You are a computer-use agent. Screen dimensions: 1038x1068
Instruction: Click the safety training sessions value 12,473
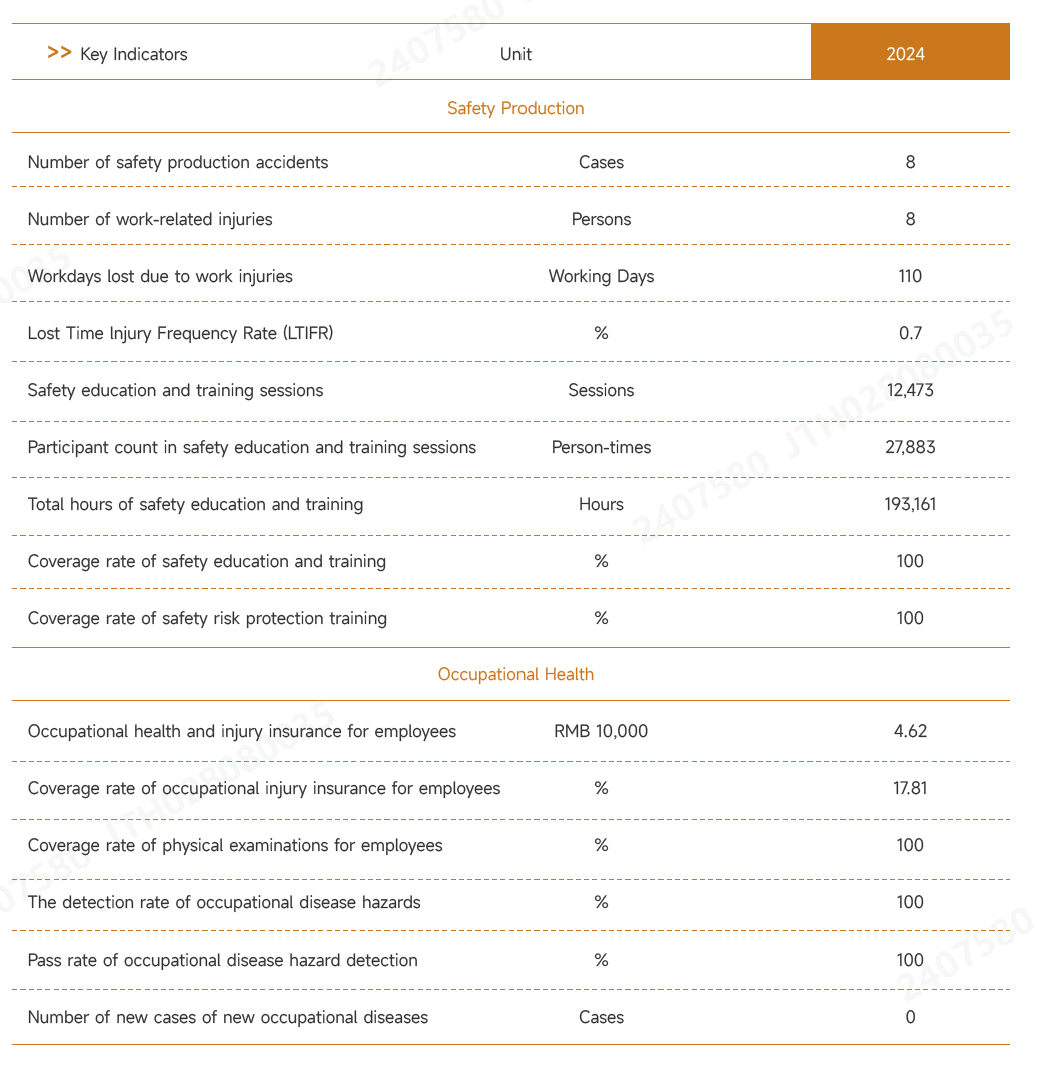point(910,390)
